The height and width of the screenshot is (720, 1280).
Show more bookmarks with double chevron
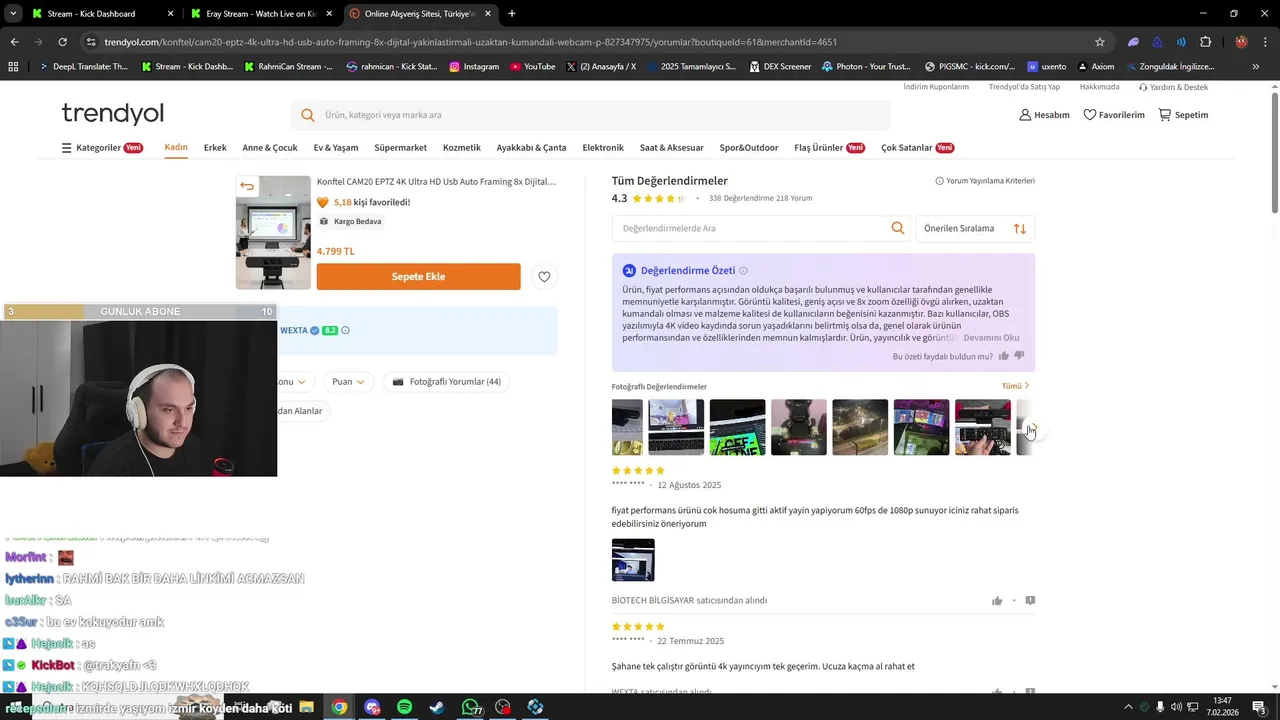1255,67
